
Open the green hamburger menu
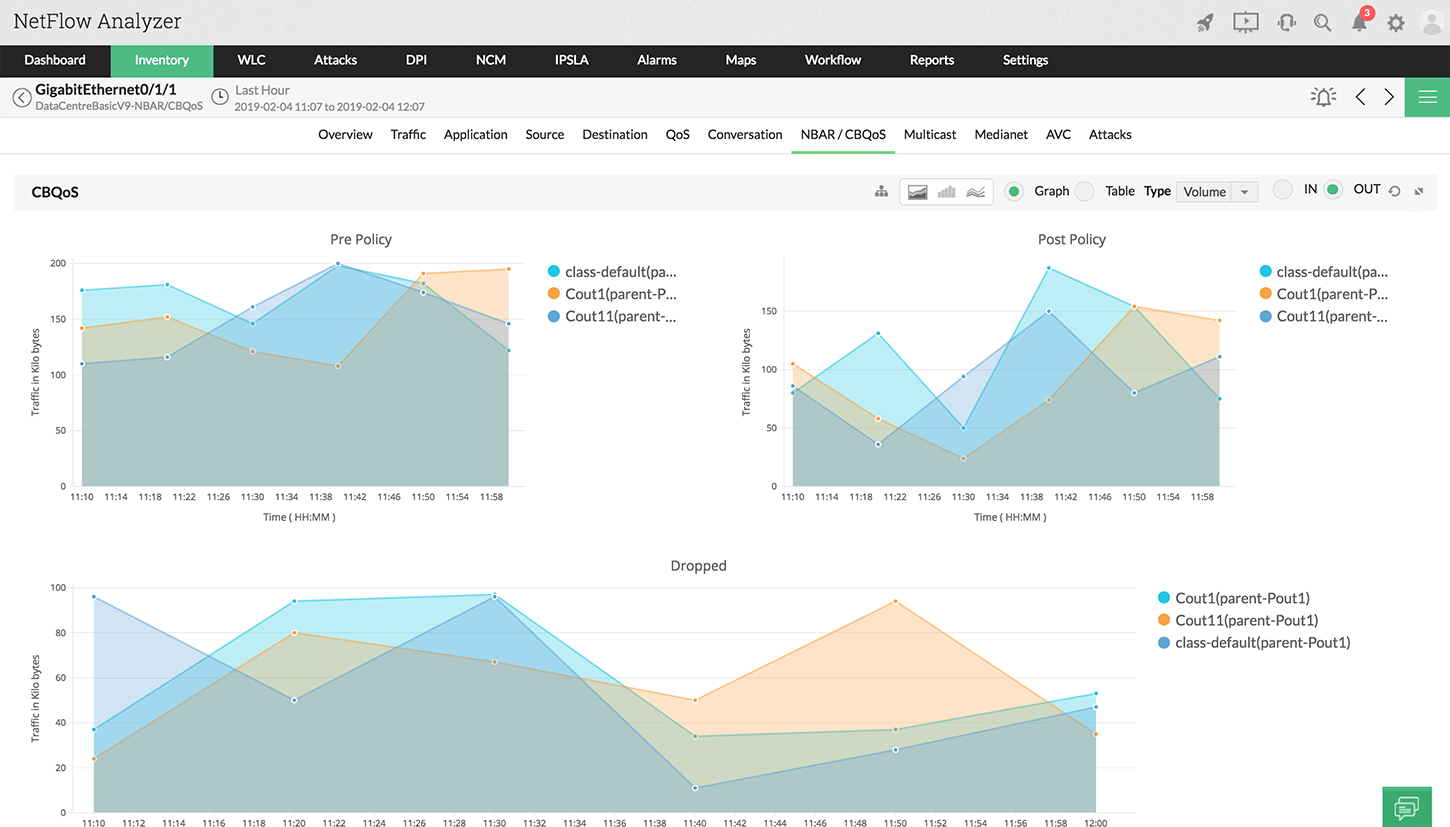(x=1427, y=97)
